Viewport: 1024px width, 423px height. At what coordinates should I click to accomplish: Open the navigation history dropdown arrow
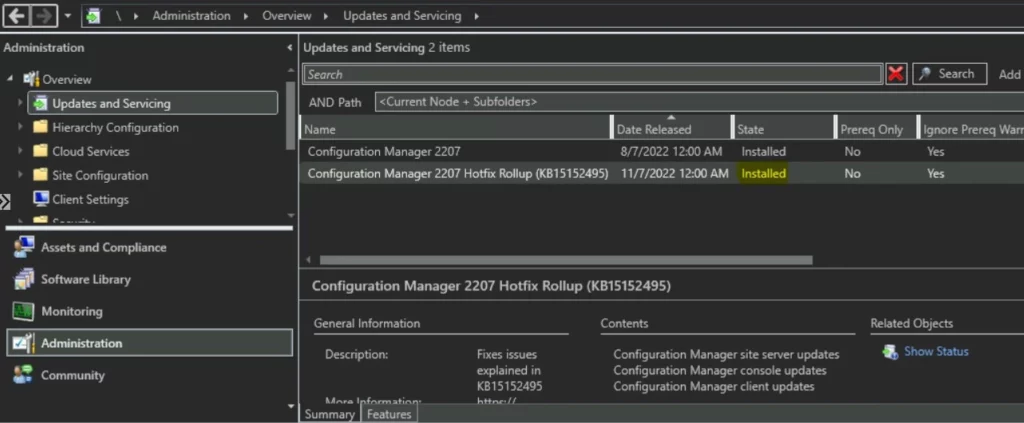click(68, 16)
